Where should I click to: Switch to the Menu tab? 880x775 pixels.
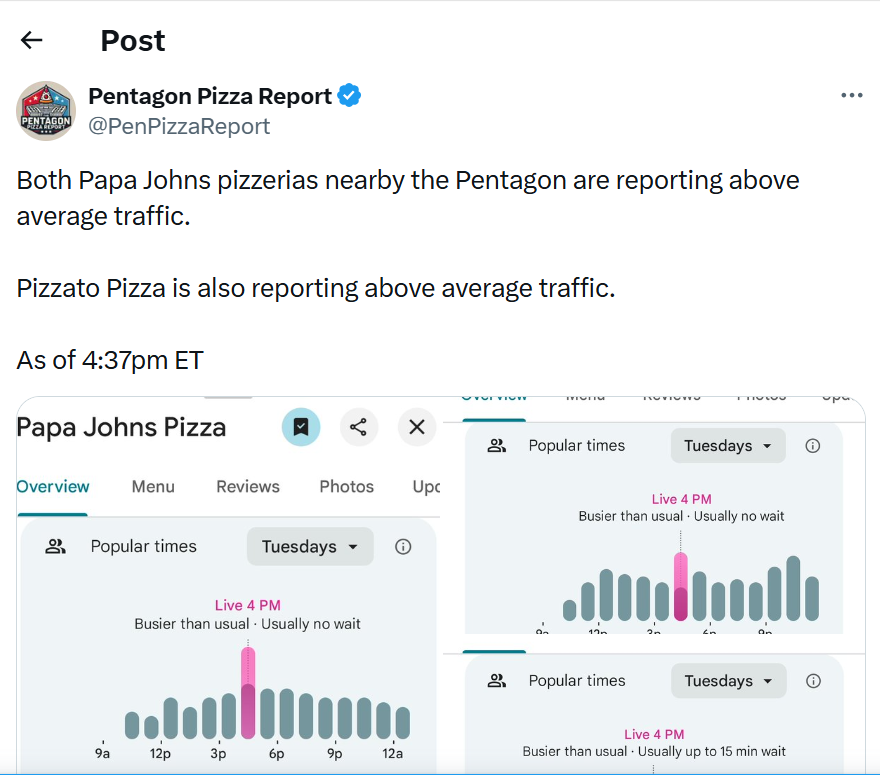[x=153, y=487]
